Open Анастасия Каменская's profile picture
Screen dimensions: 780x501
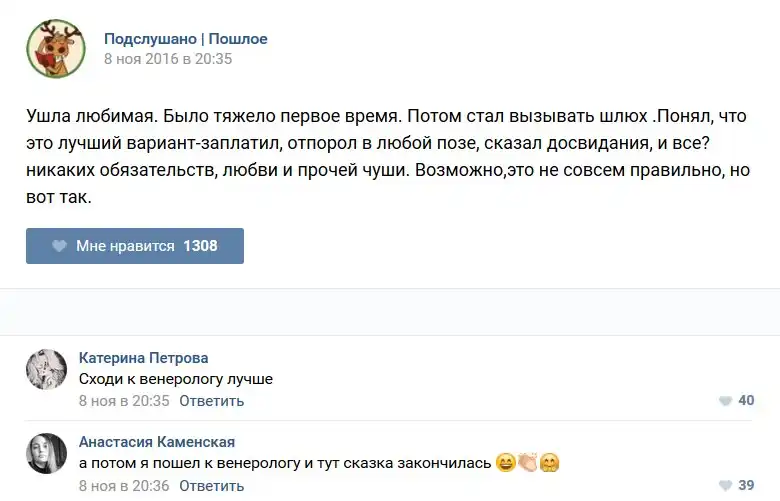[46, 454]
